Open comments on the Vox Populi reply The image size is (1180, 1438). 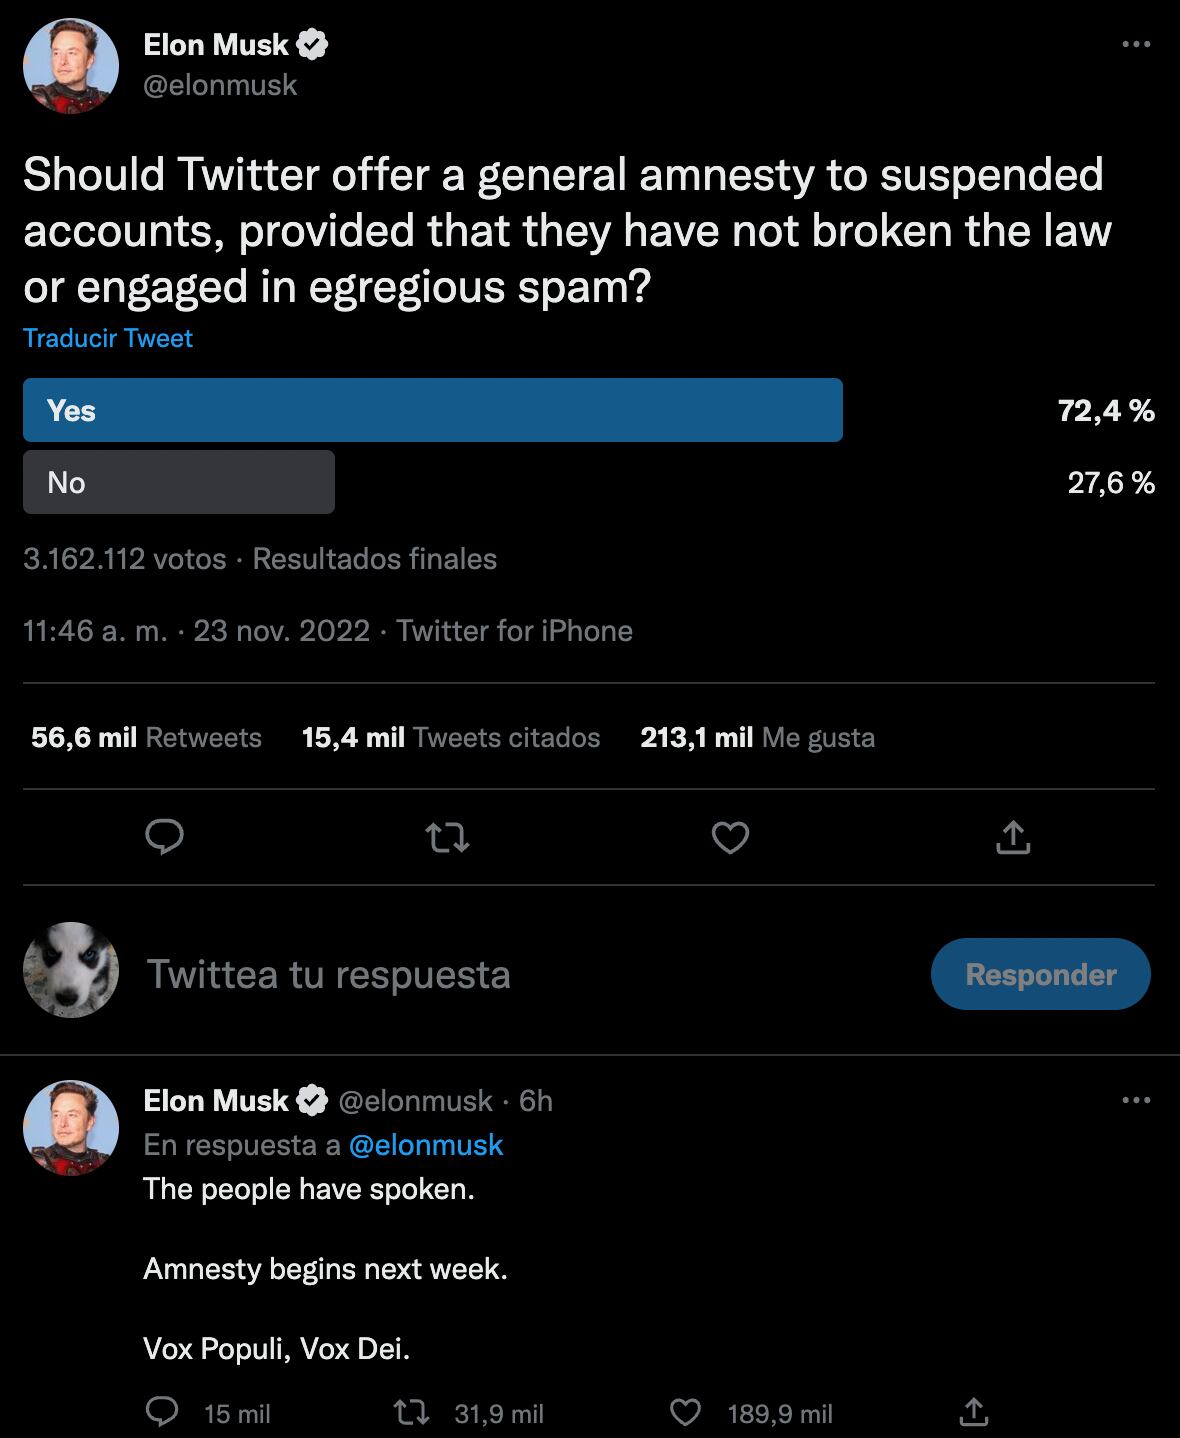coord(162,1412)
